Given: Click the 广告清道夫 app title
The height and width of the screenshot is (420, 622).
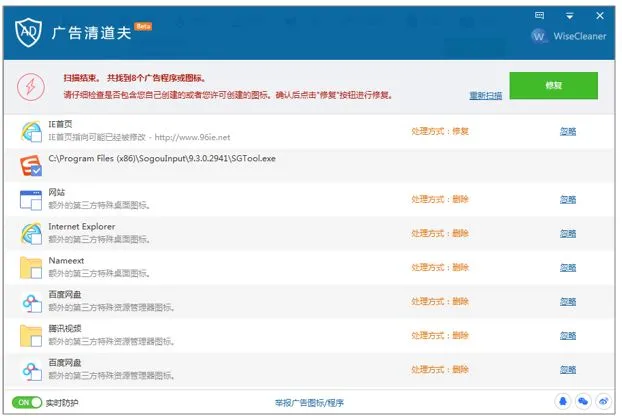Looking at the screenshot, I should [x=91, y=33].
